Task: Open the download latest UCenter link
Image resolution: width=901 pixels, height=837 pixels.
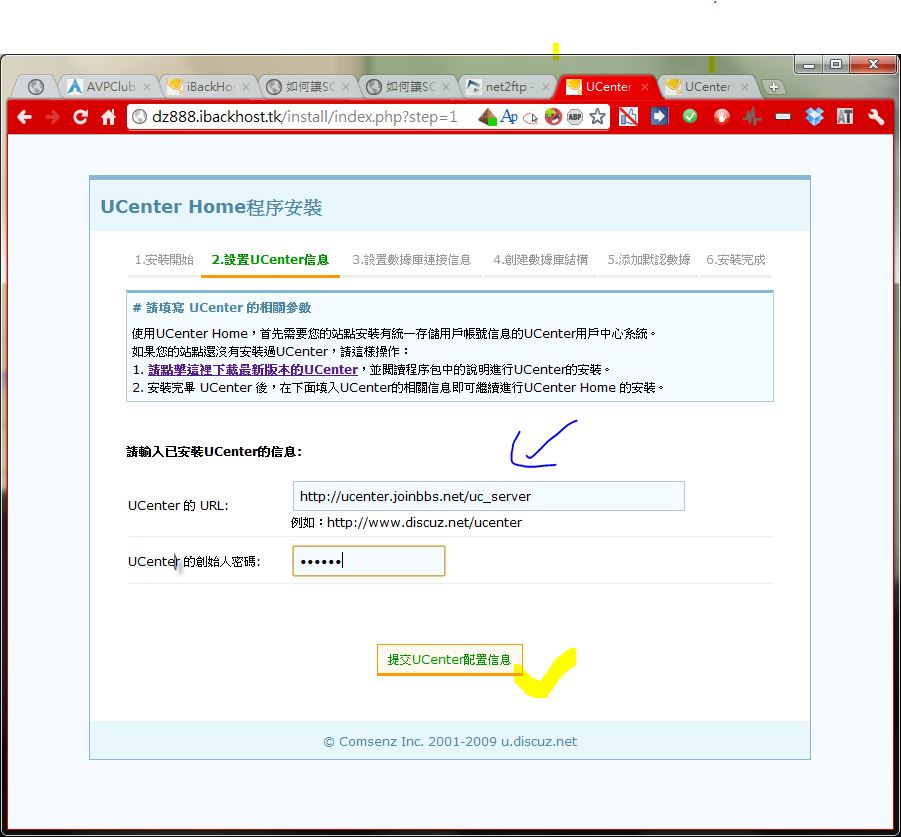Action: [x=252, y=369]
